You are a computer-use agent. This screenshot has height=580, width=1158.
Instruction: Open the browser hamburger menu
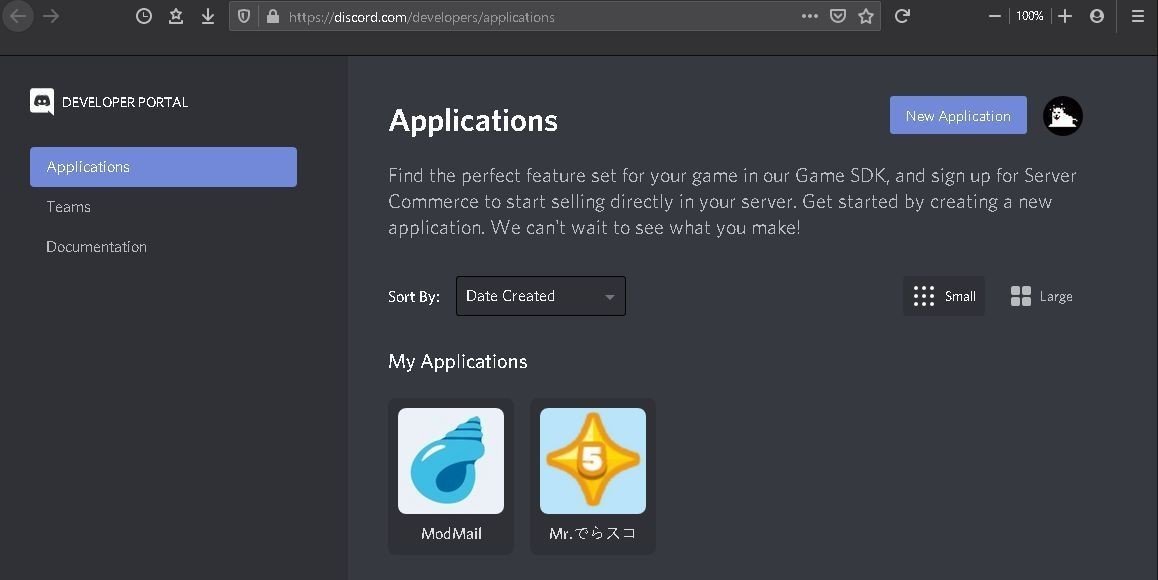1138,16
